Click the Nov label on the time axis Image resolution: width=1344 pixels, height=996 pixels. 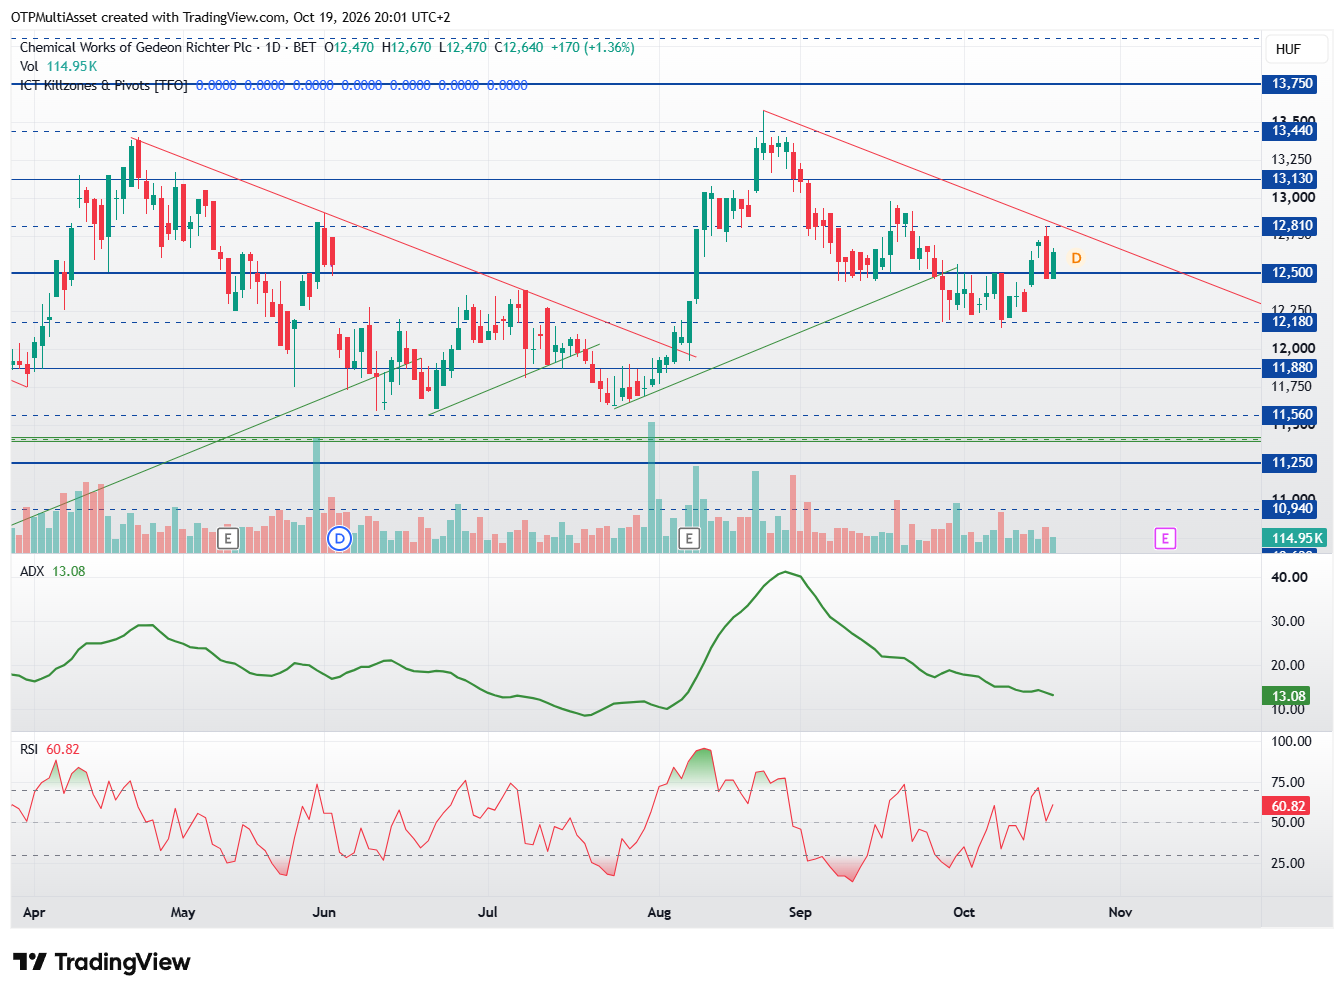1120,912
